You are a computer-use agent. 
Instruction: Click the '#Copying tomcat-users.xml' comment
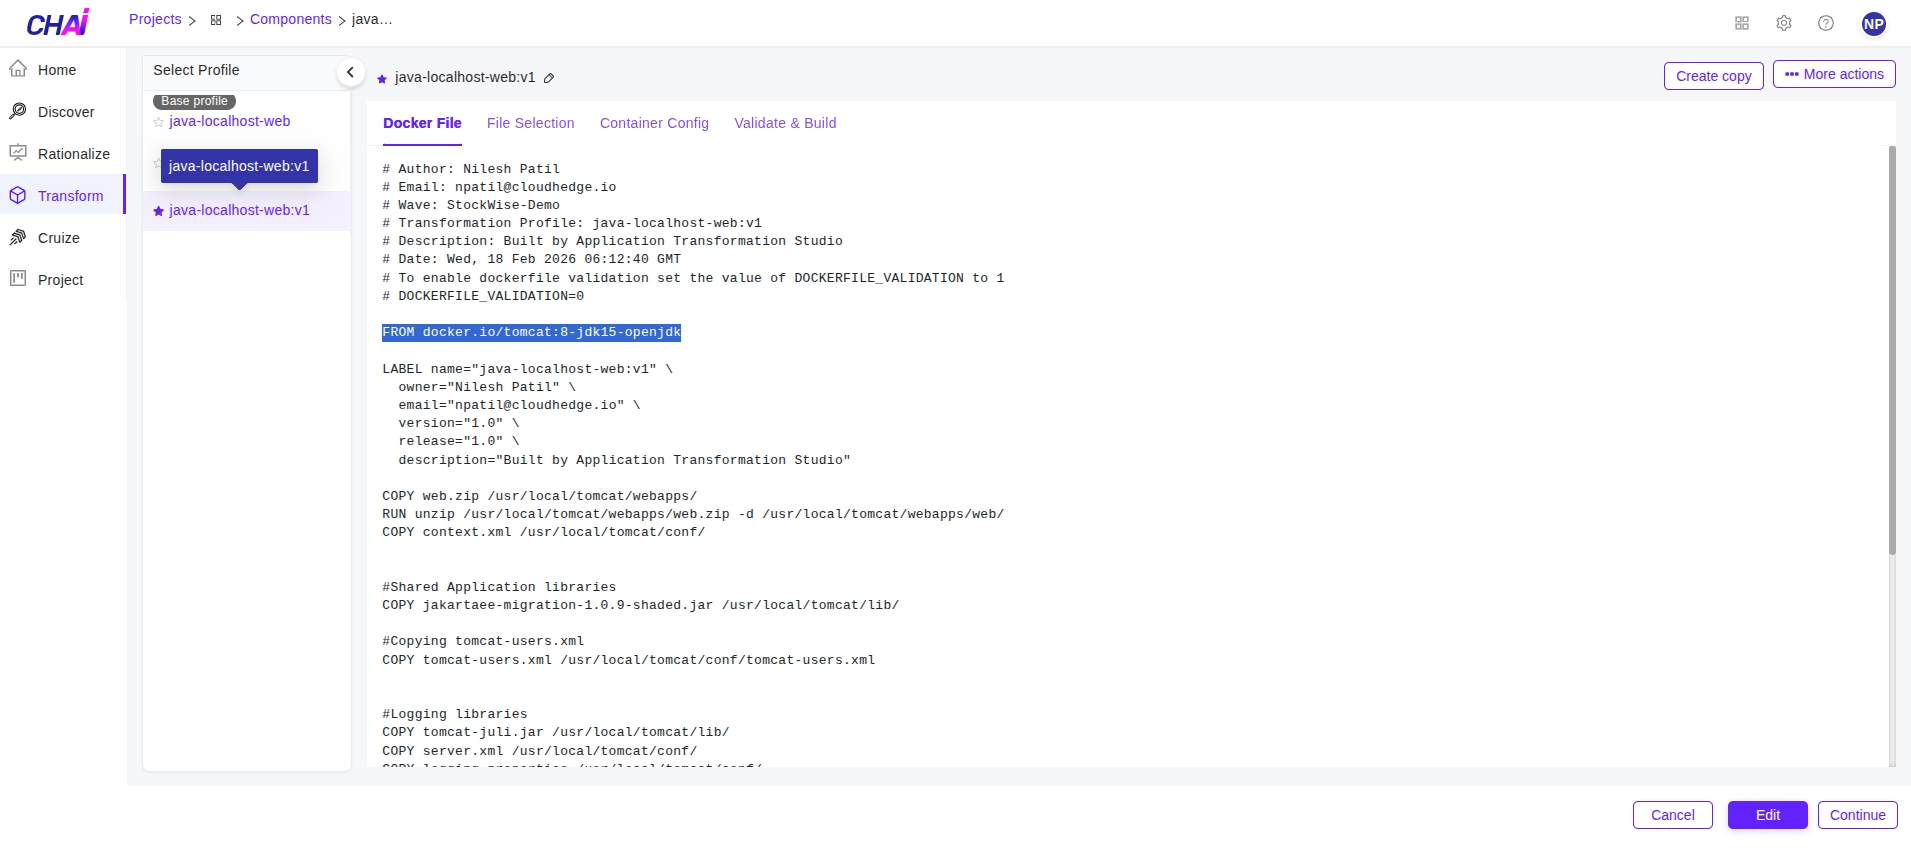tap(483, 641)
